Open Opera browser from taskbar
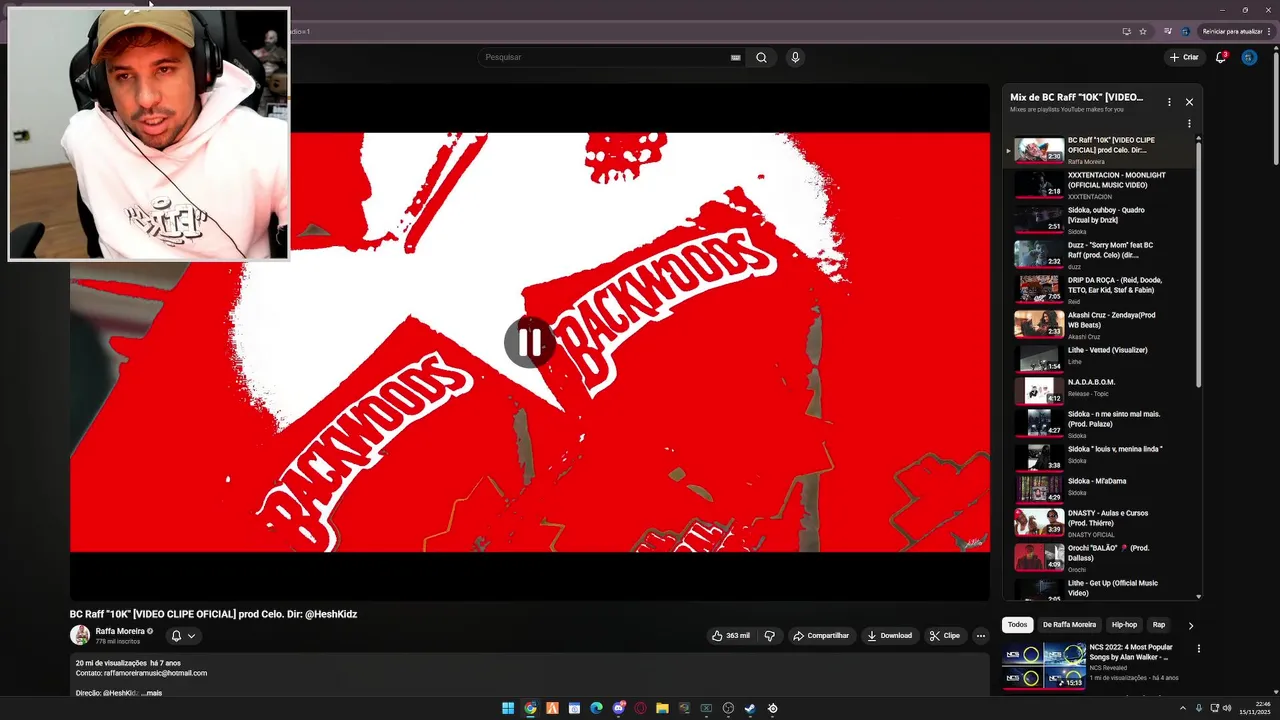This screenshot has height=720, width=1280. [640, 708]
